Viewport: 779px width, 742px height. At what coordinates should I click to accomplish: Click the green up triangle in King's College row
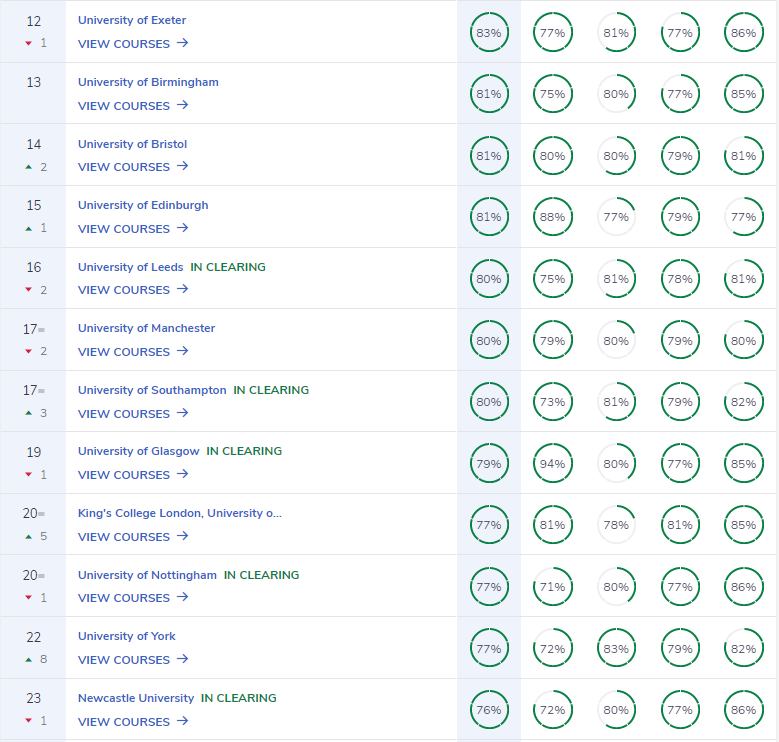point(29,536)
